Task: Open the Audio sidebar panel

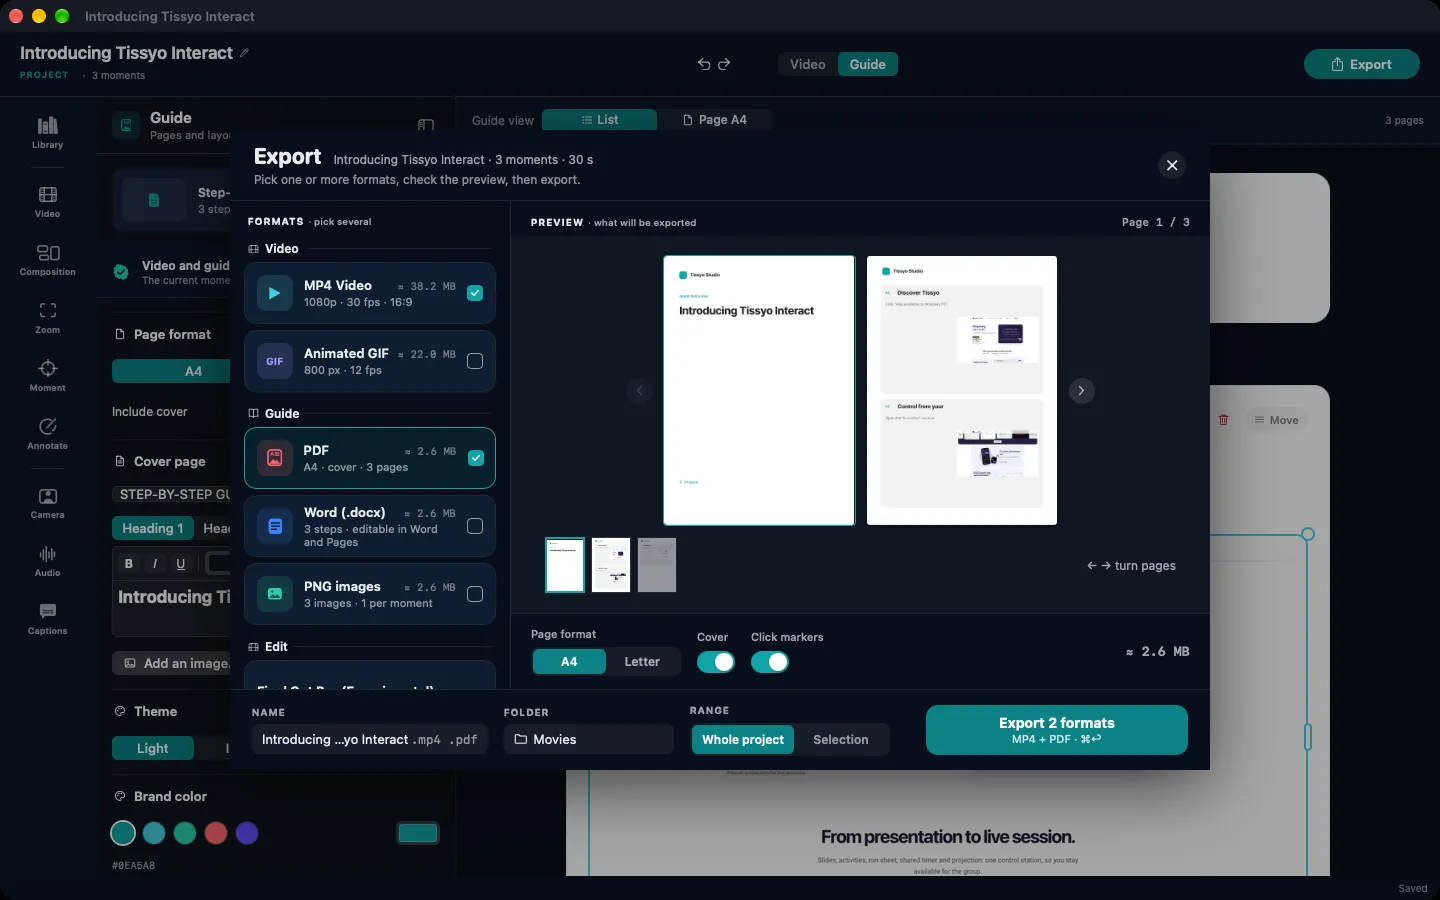Action: click(x=47, y=561)
